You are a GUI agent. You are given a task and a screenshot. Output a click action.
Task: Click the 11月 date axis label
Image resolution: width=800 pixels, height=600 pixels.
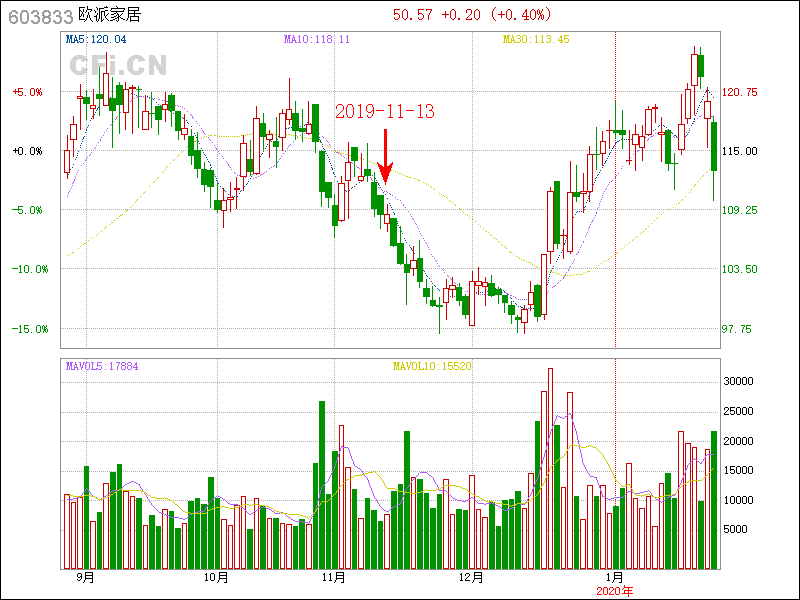[334, 578]
